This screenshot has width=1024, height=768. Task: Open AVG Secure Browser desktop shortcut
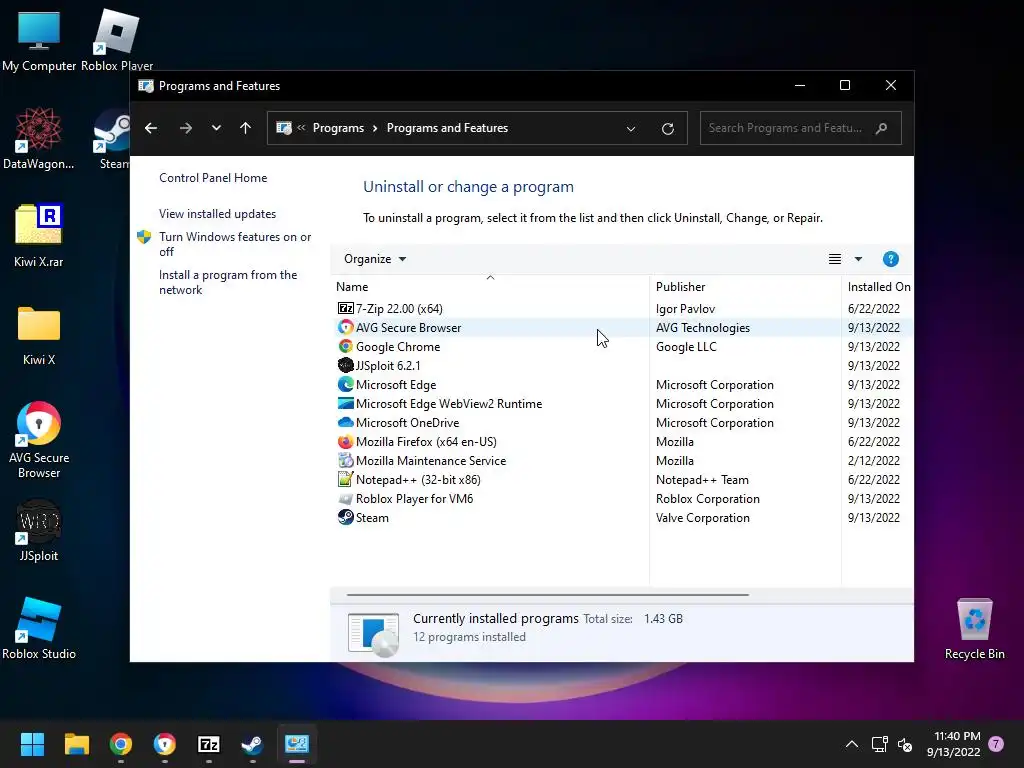tap(39, 440)
